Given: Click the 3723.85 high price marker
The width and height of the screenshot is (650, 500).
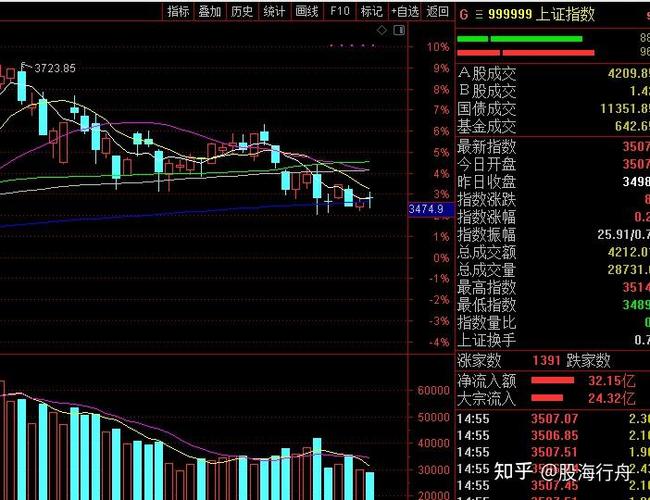Looking at the screenshot, I should point(54,68).
